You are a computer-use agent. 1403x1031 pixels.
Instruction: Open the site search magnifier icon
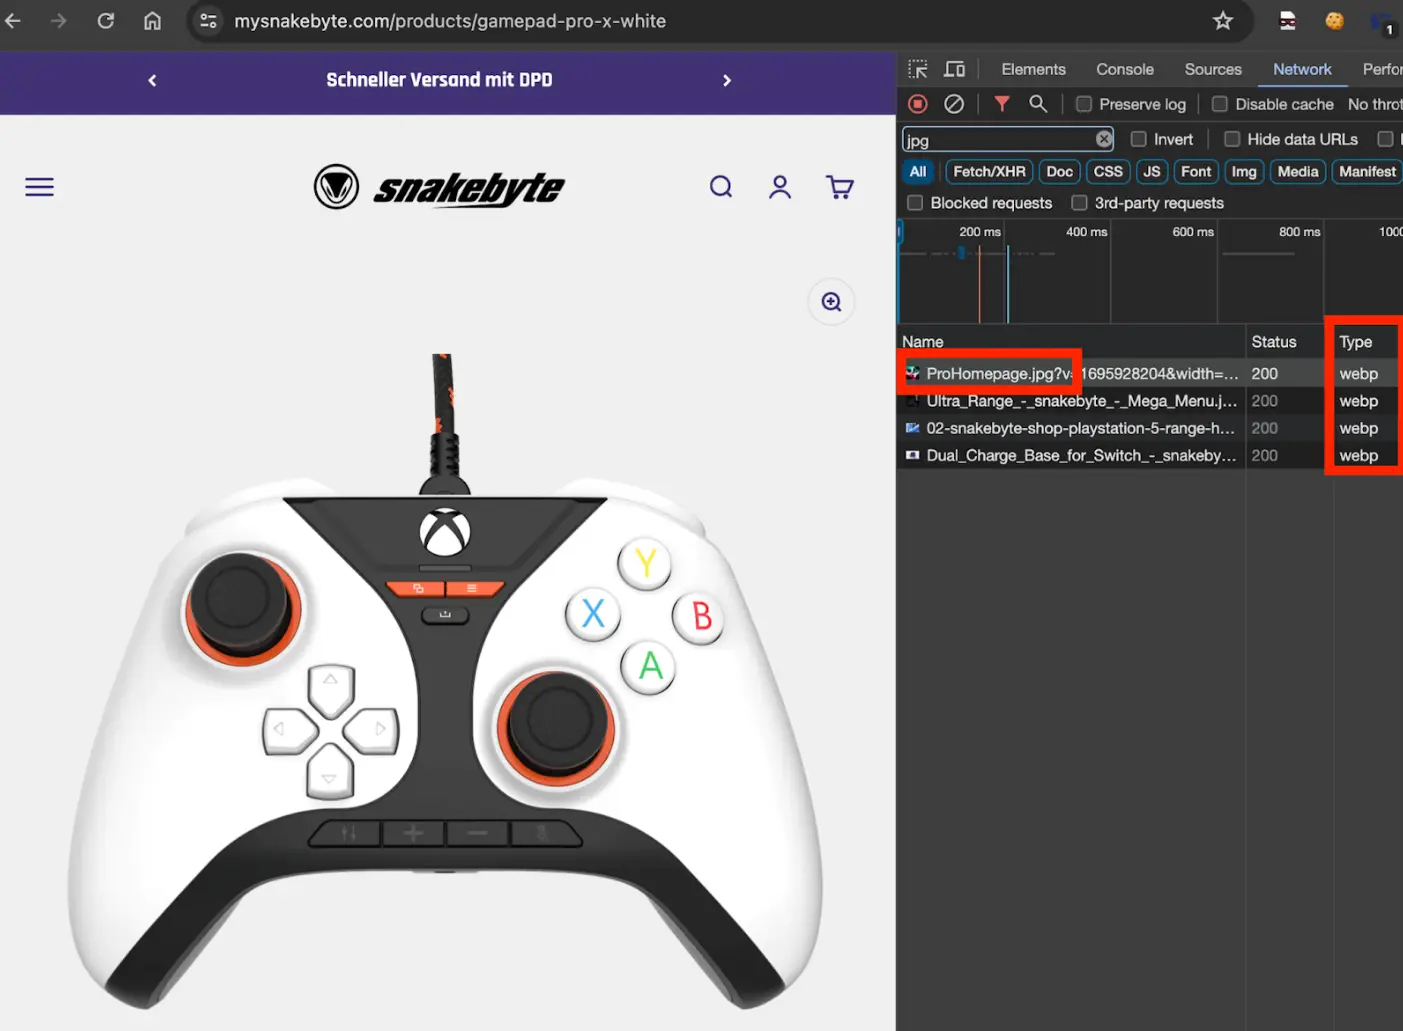721,187
